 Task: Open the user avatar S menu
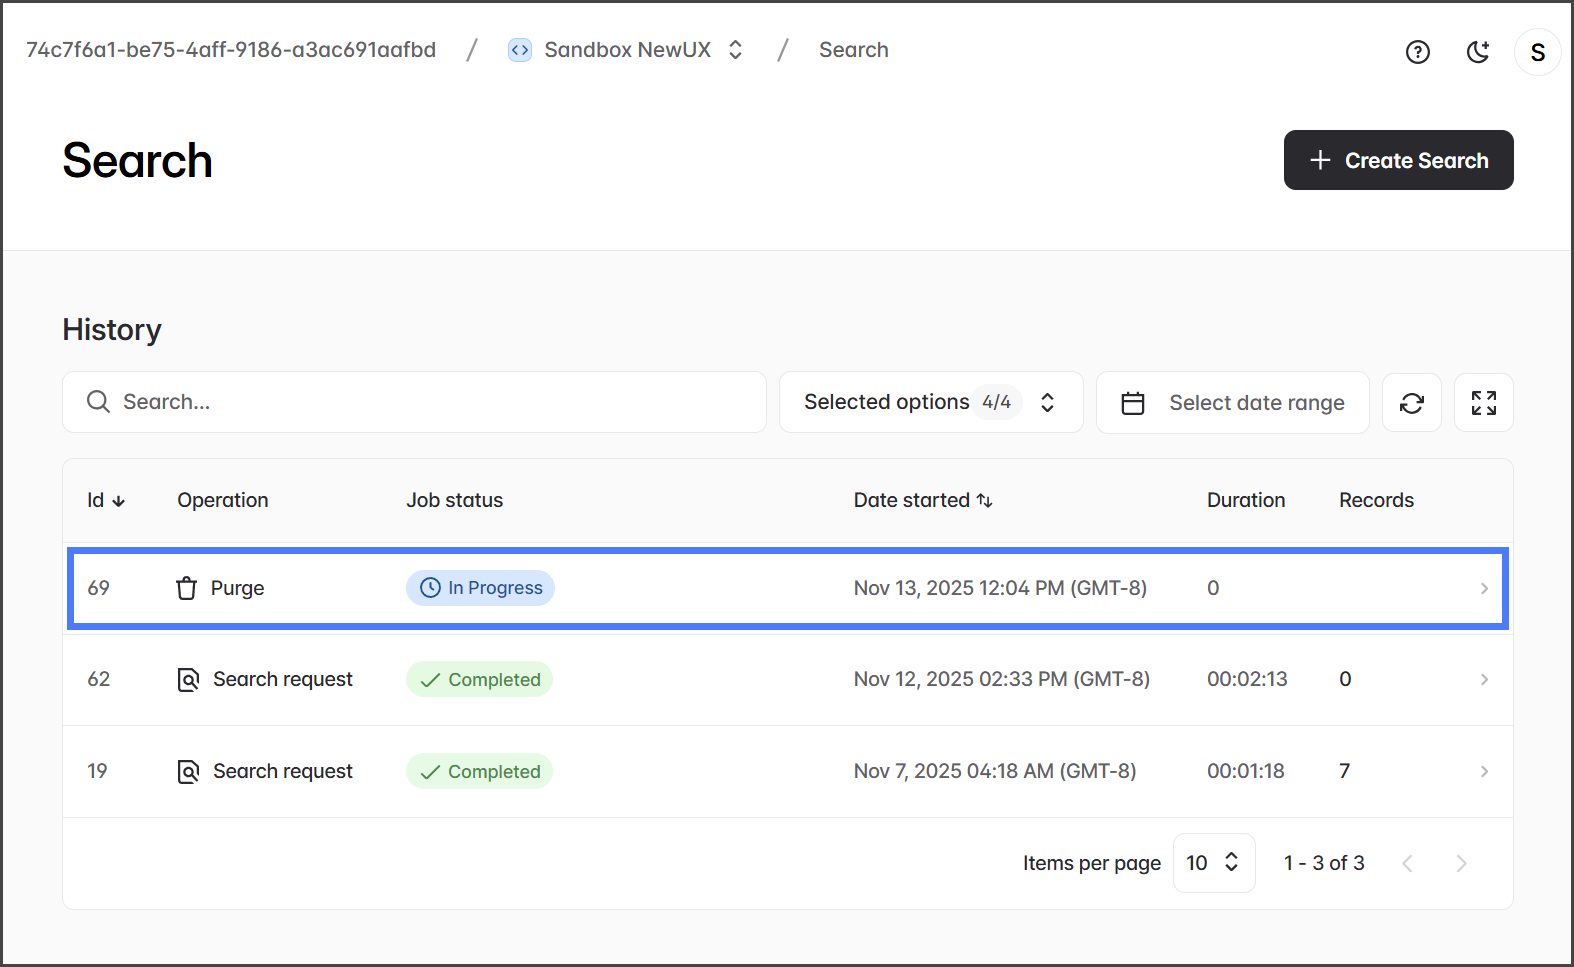pyautogui.click(x=1537, y=52)
